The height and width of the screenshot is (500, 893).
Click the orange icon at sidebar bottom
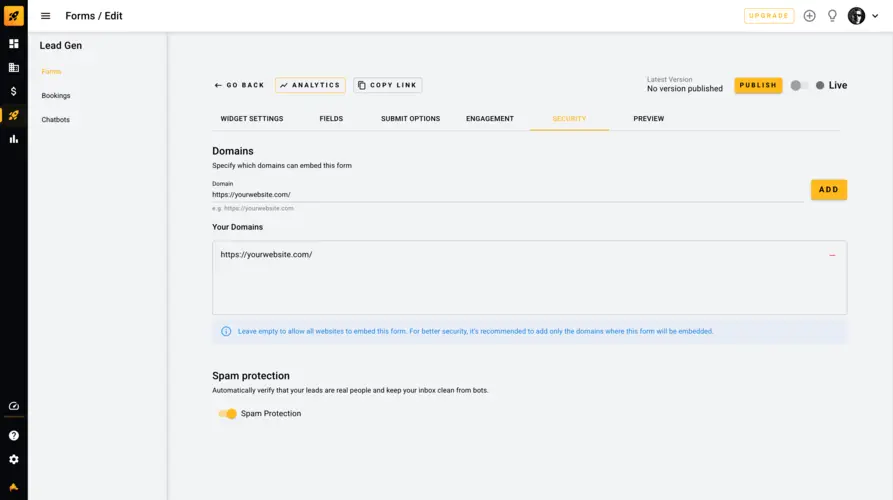pyautogui.click(x=14, y=487)
